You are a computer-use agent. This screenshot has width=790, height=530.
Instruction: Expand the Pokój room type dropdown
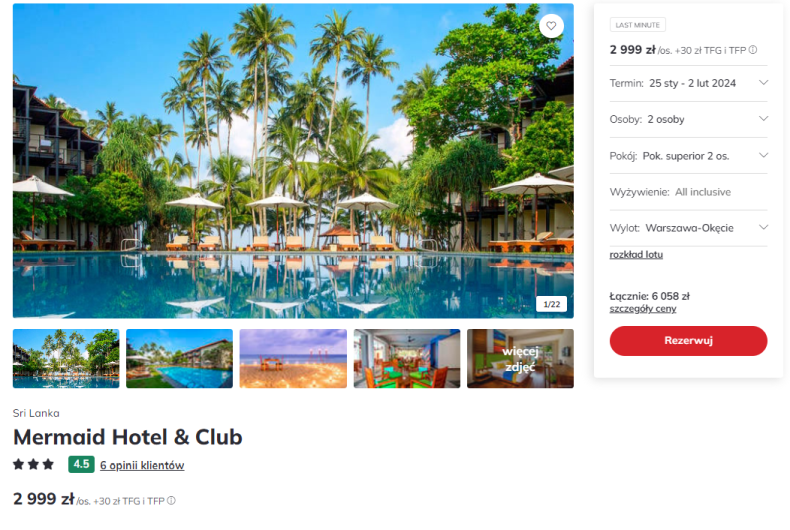pos(688,156)
